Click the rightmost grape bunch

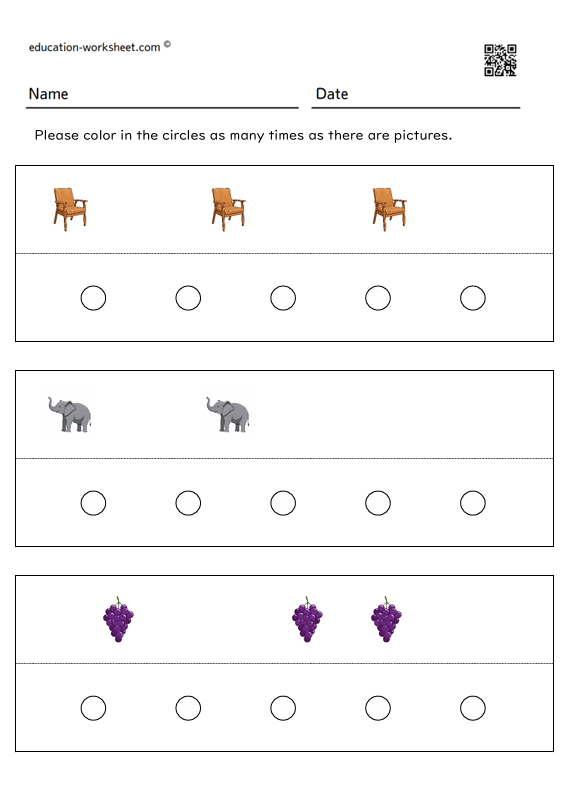pos(386,619)
